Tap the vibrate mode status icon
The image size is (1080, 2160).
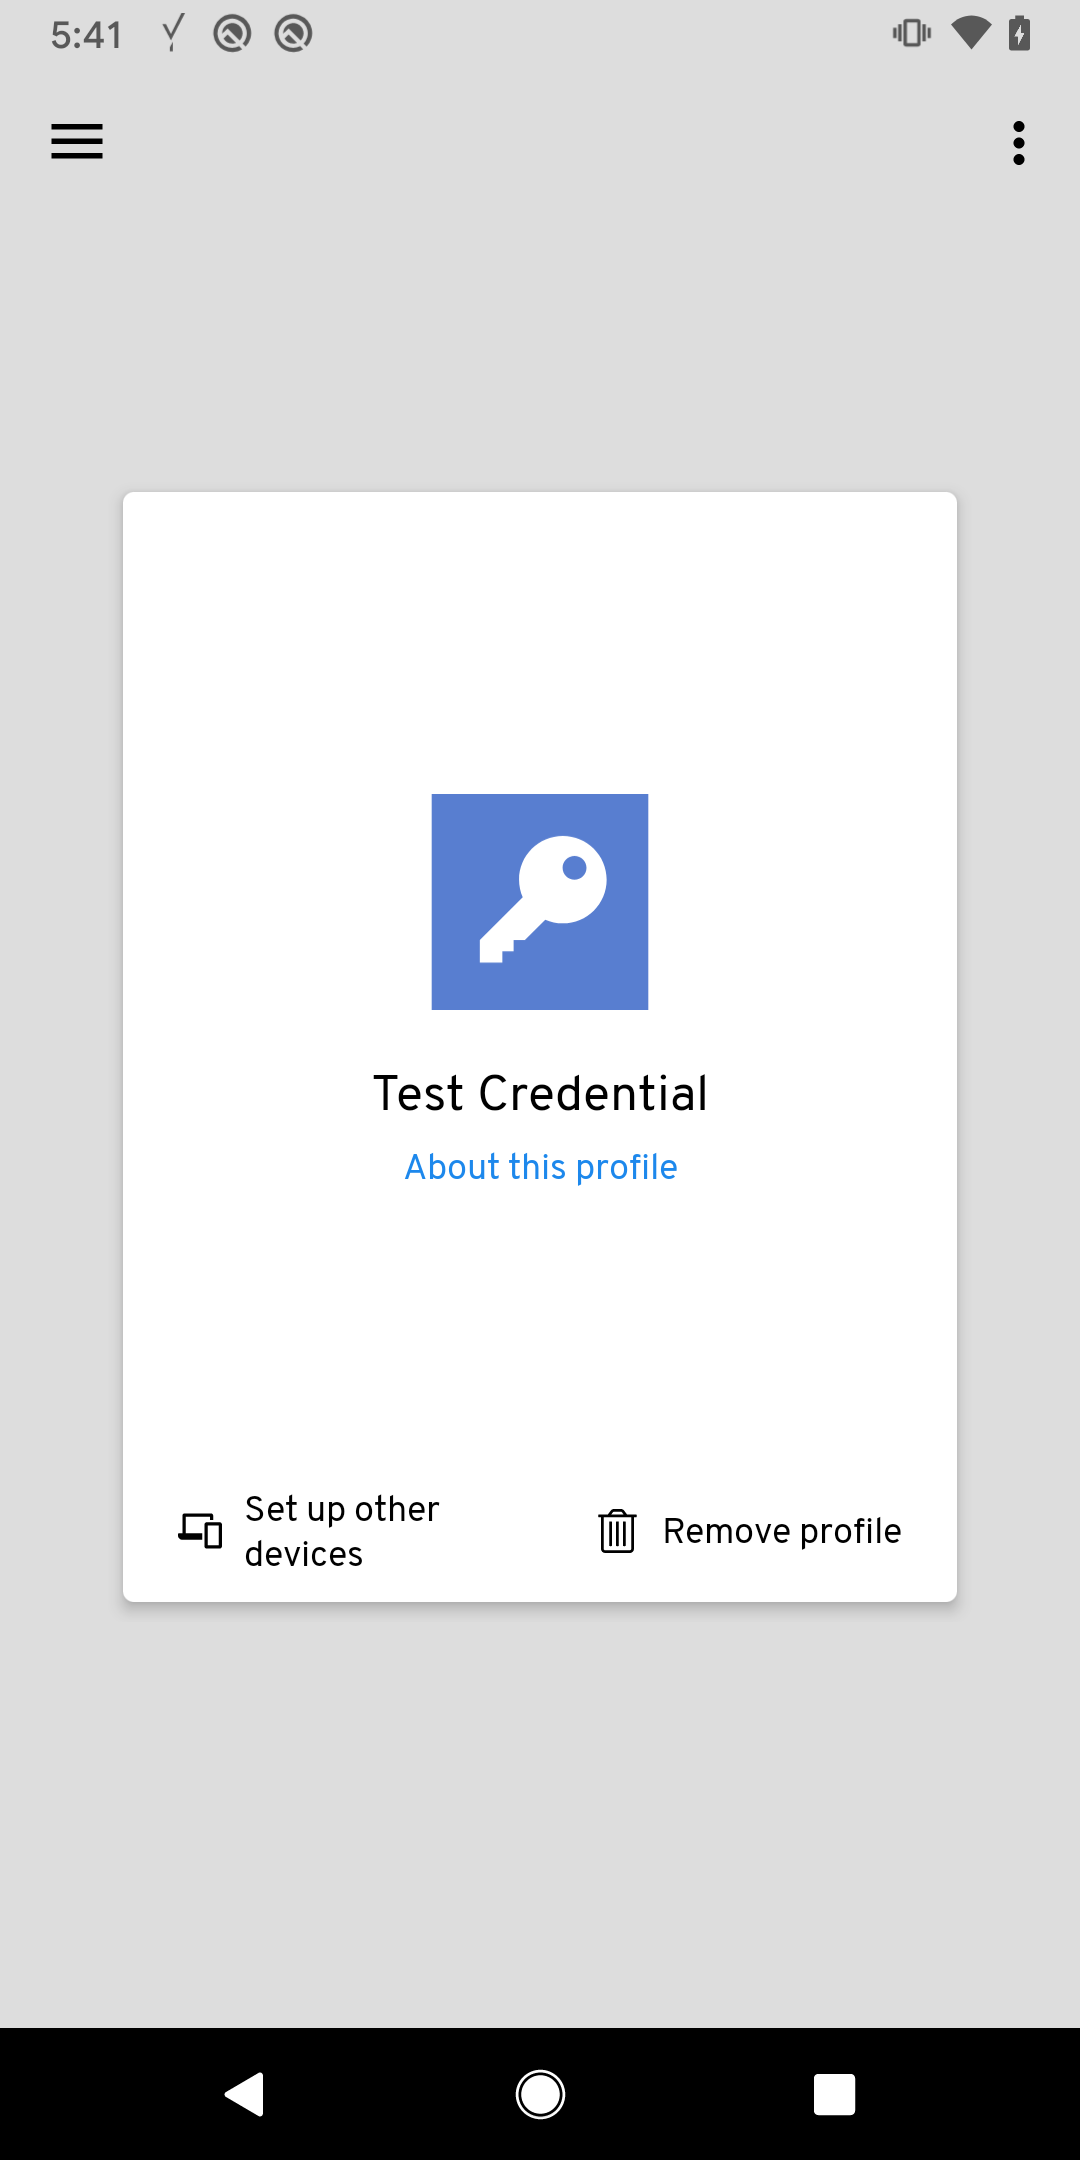[911, 33]
